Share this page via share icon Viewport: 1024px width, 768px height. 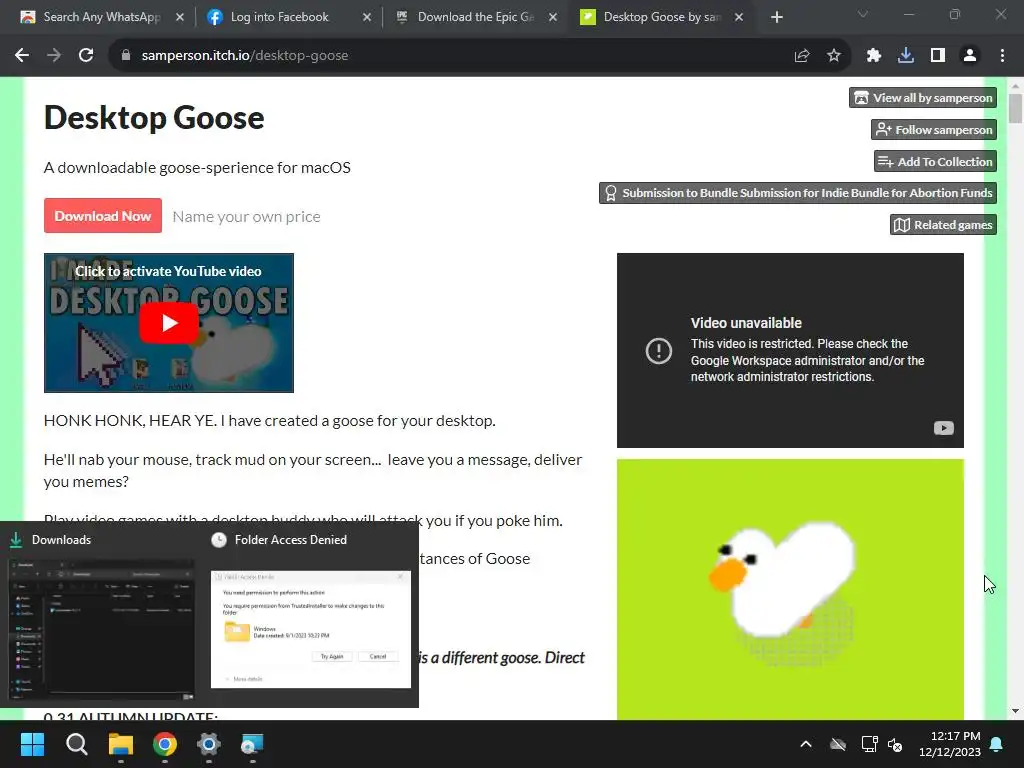(802, 56)
